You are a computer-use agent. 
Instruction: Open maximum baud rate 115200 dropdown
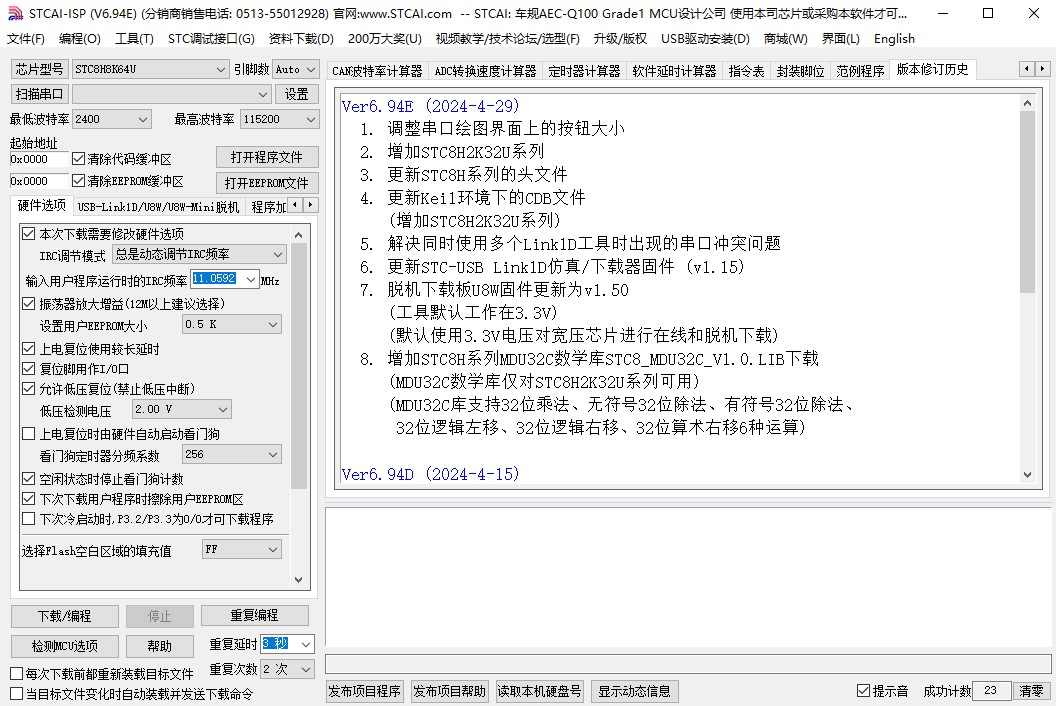[x=279, y=119]
